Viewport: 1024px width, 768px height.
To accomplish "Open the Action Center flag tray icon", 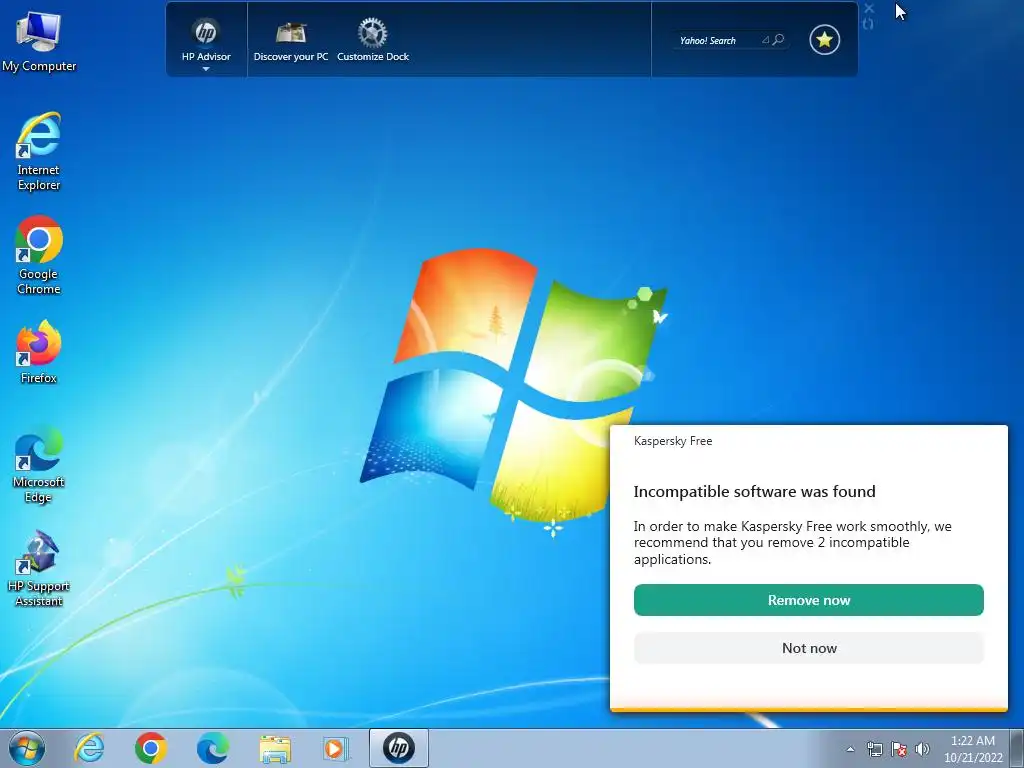I will point(899,749).
